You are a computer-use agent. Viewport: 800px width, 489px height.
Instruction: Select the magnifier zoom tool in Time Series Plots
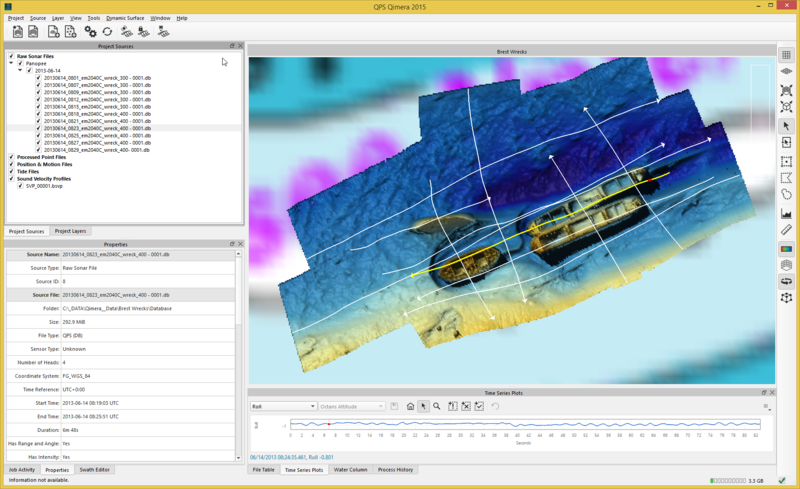pos(437,406)
